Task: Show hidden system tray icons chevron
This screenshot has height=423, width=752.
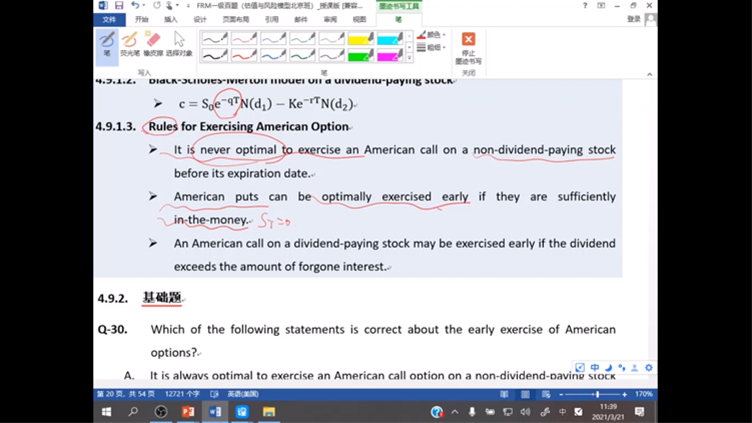Action: click(455, 411)
